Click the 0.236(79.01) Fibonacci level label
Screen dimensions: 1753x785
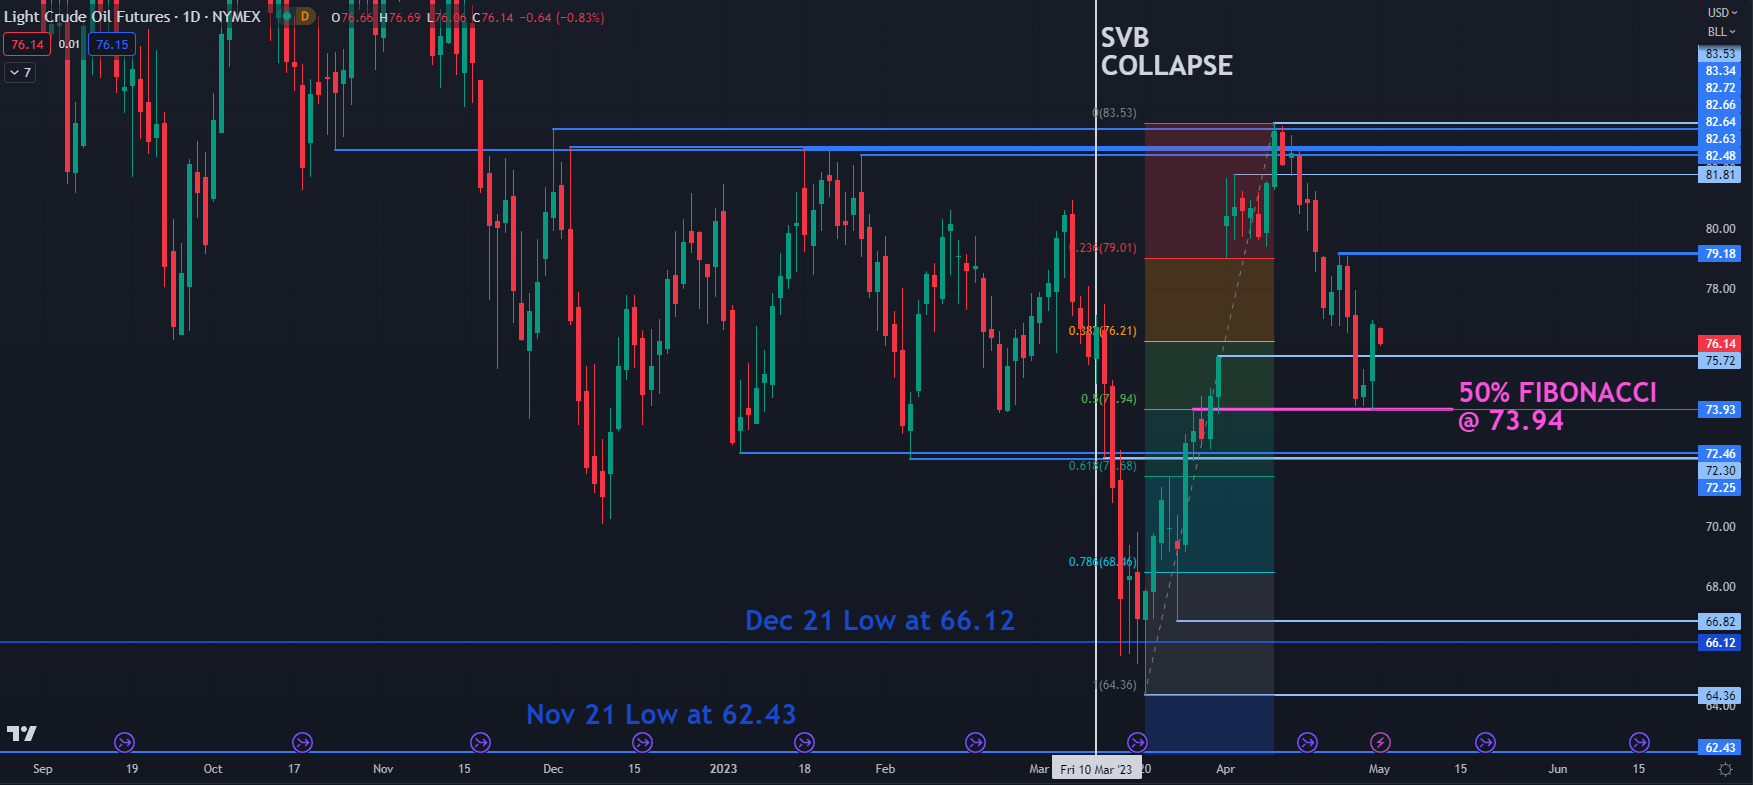coord(1103,248)
